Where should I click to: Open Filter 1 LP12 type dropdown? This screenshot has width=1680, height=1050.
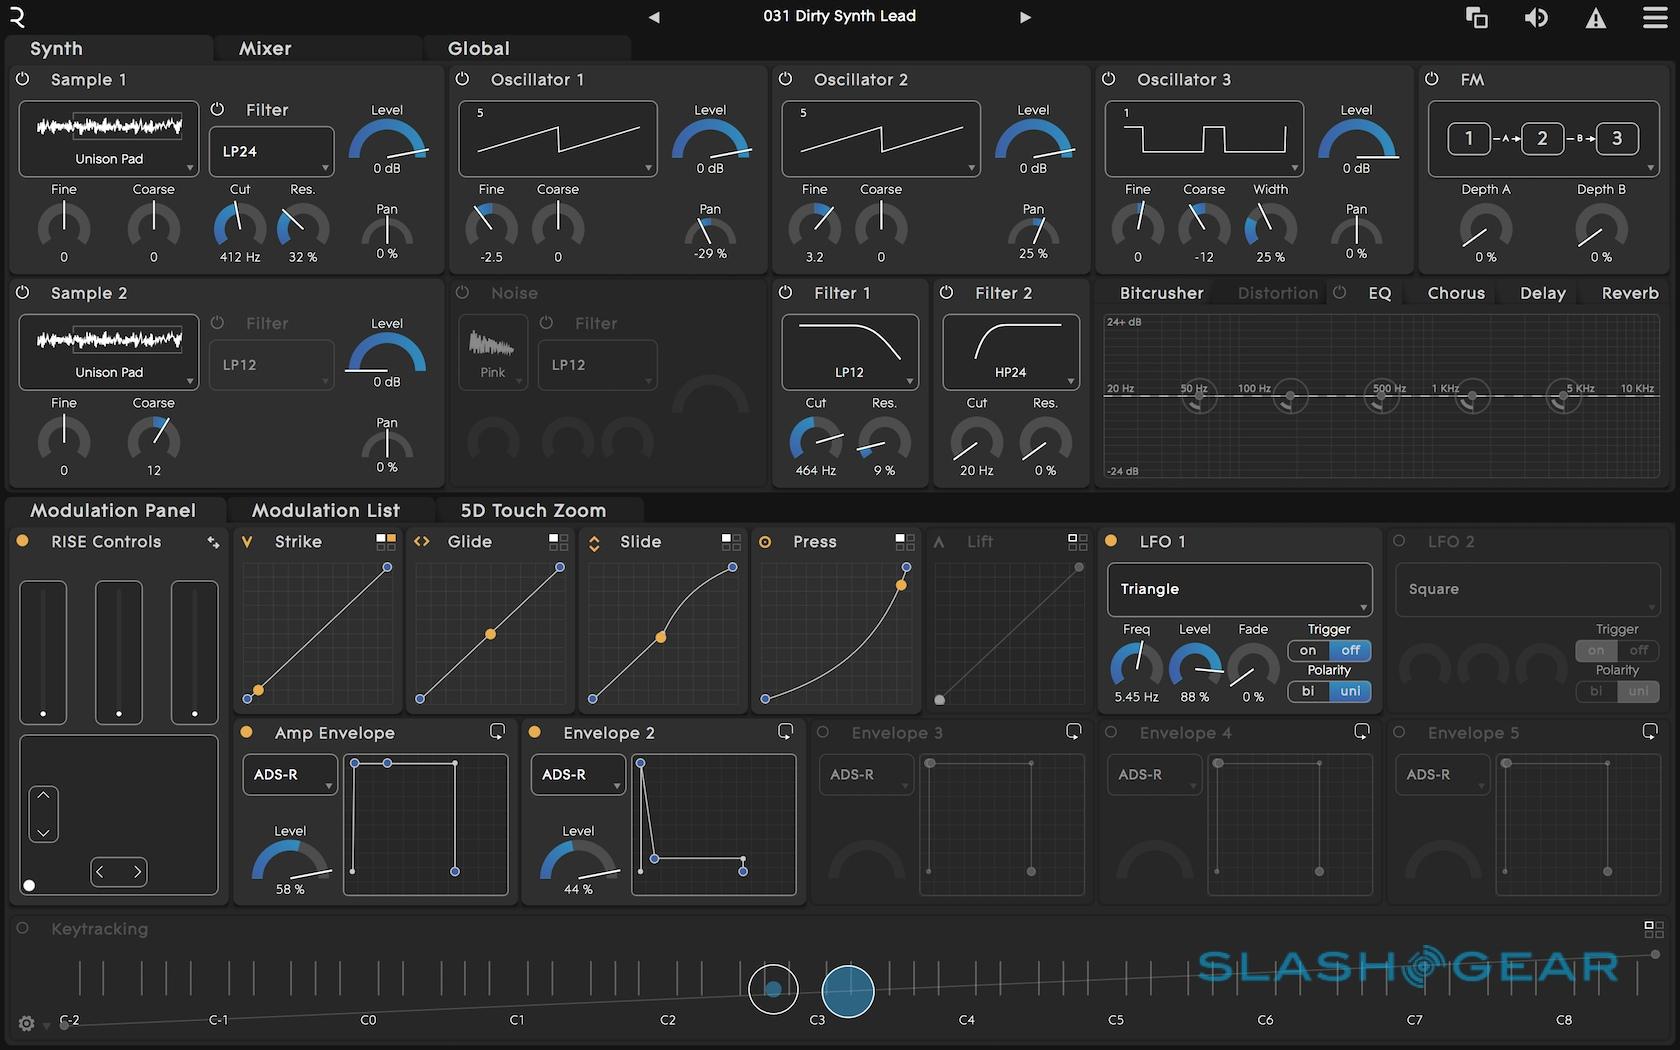pos(849,352)
